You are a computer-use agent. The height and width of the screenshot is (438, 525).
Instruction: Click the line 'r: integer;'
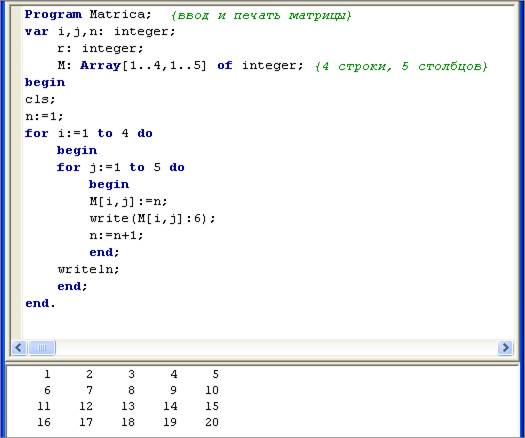[100, 49]
